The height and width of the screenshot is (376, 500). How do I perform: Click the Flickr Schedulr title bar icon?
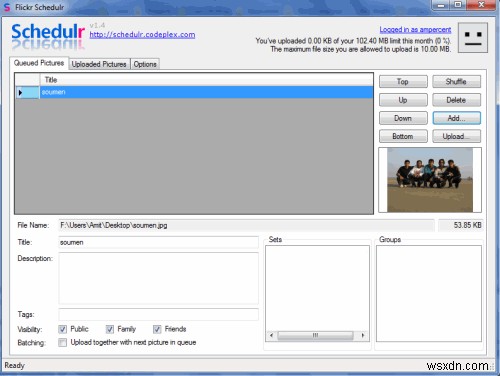coord(7,7)
